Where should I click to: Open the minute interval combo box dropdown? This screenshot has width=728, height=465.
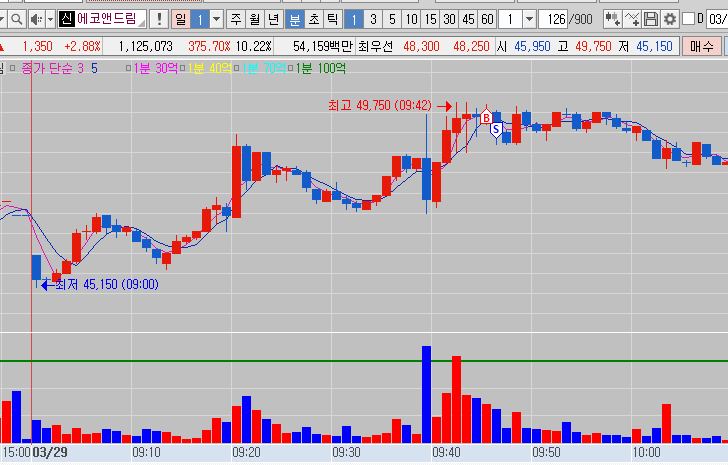coord(528,19)
